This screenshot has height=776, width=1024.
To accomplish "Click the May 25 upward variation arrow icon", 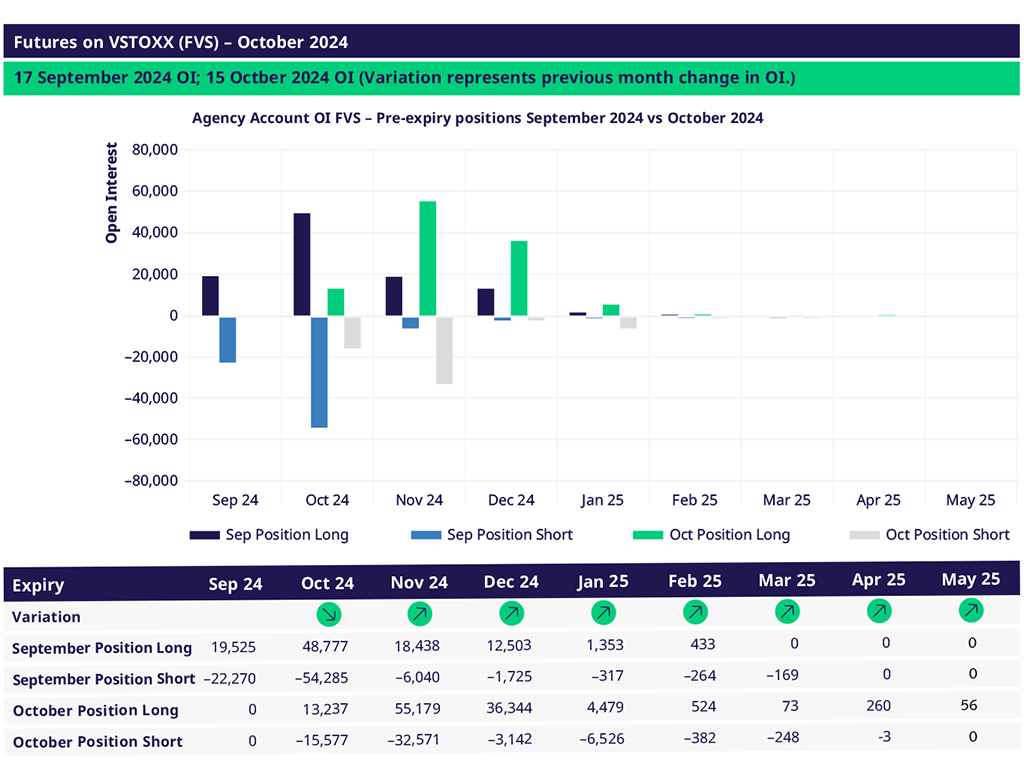I will tap(971, 609).
